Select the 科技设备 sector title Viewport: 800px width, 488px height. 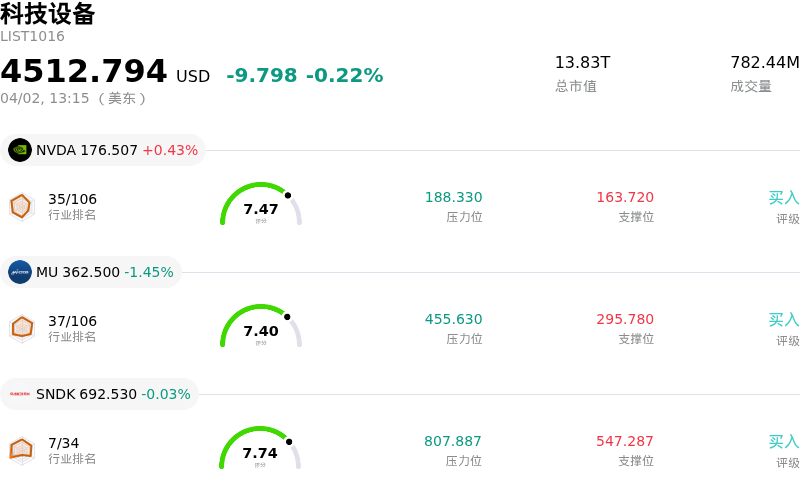tap(48, 14)
